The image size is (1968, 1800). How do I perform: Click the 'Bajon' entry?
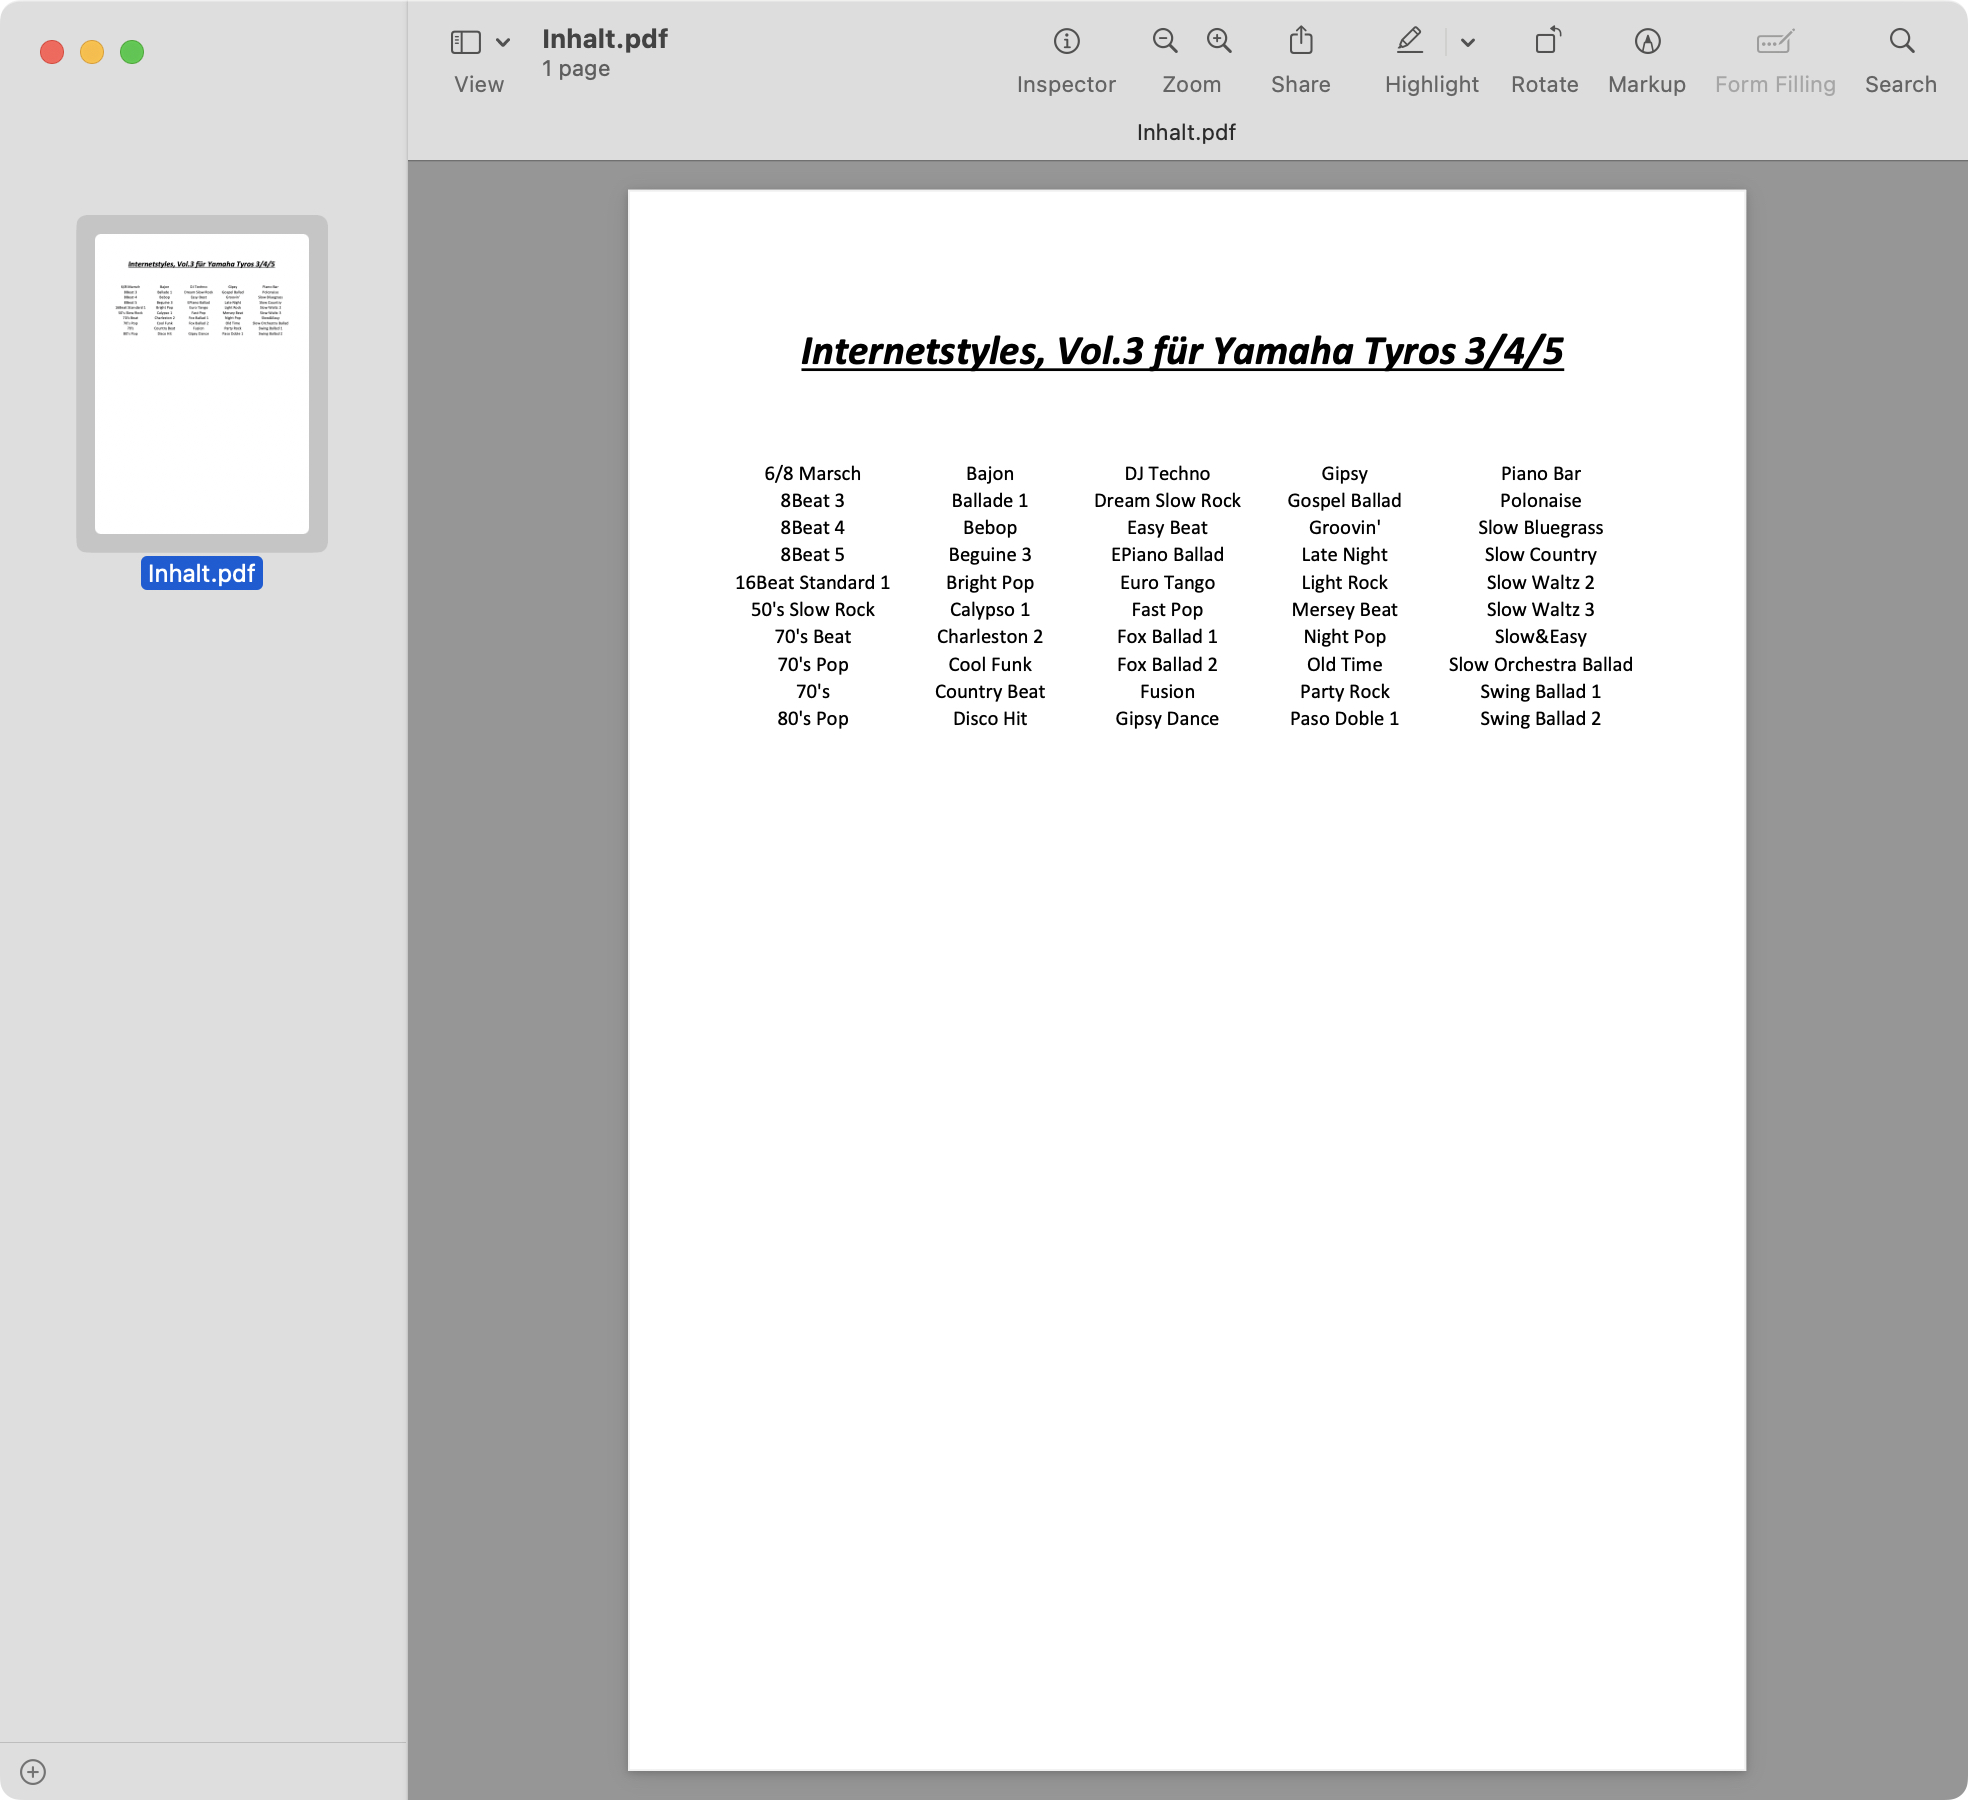click(x=990, y=473)
